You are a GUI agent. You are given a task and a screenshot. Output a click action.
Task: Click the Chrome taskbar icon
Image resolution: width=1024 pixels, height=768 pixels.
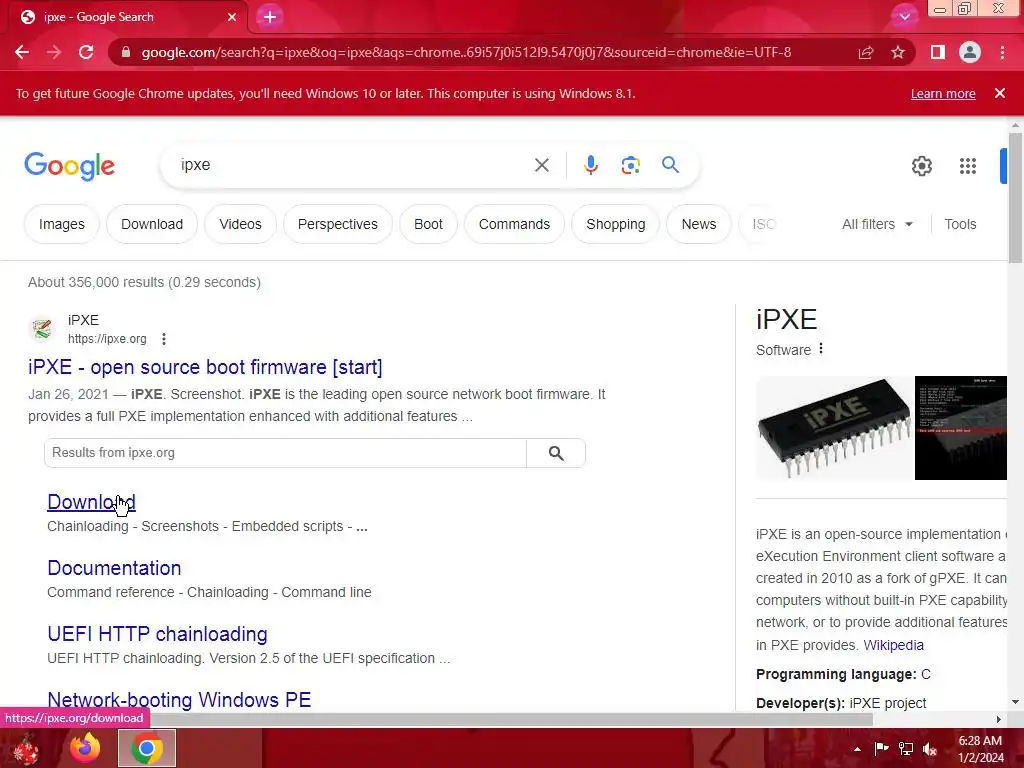point(147,748)
